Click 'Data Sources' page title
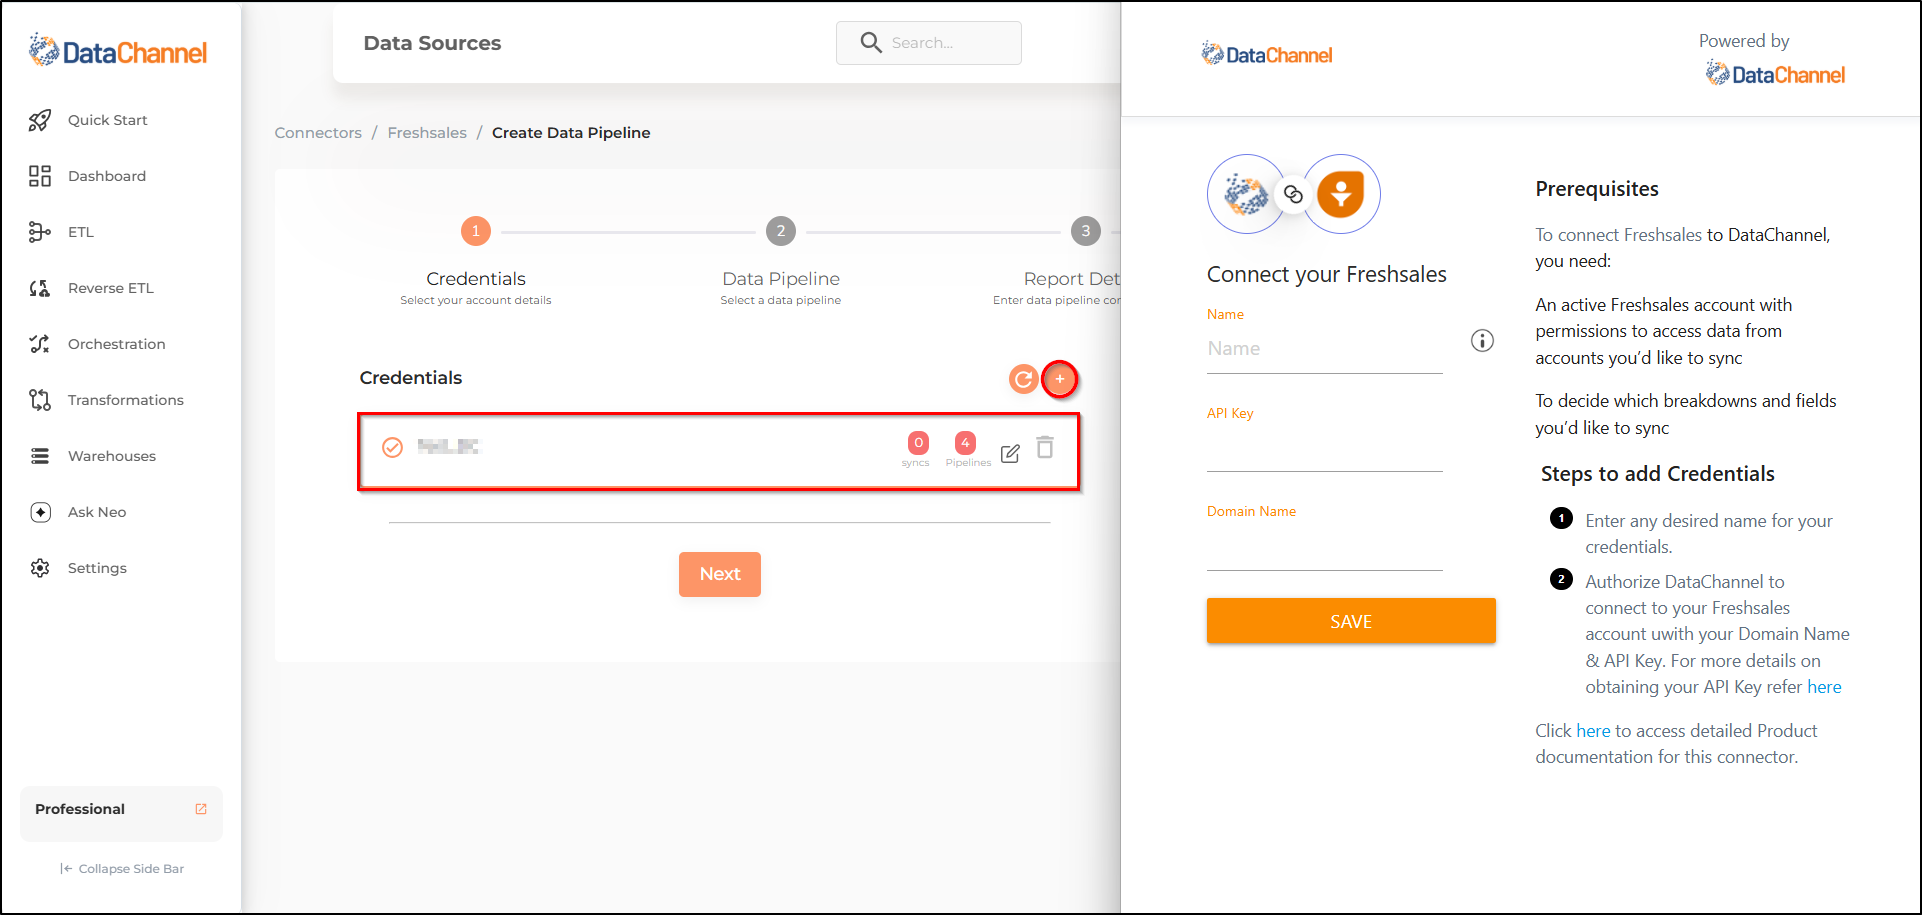 [432, 43]
